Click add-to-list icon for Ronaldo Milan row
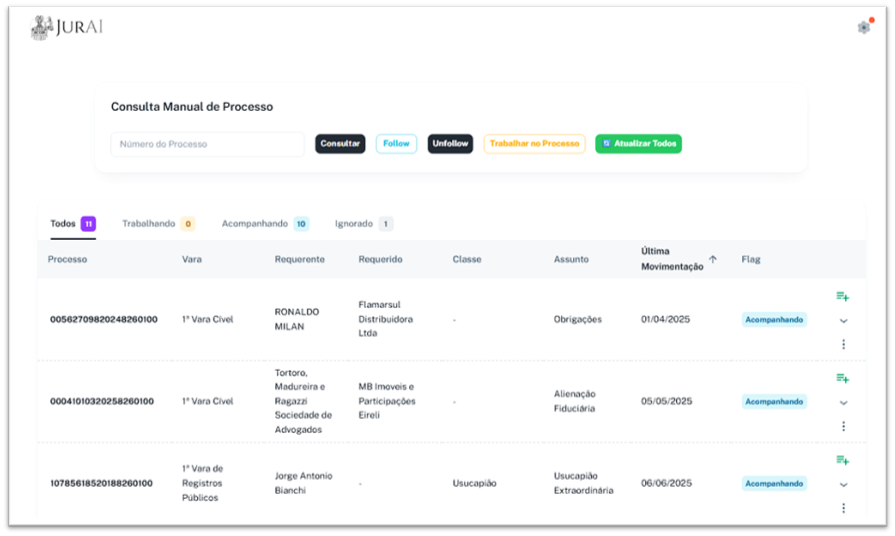The height and width of the screenshot is (536, 895). pyautogui.click(x=843, y=296)
